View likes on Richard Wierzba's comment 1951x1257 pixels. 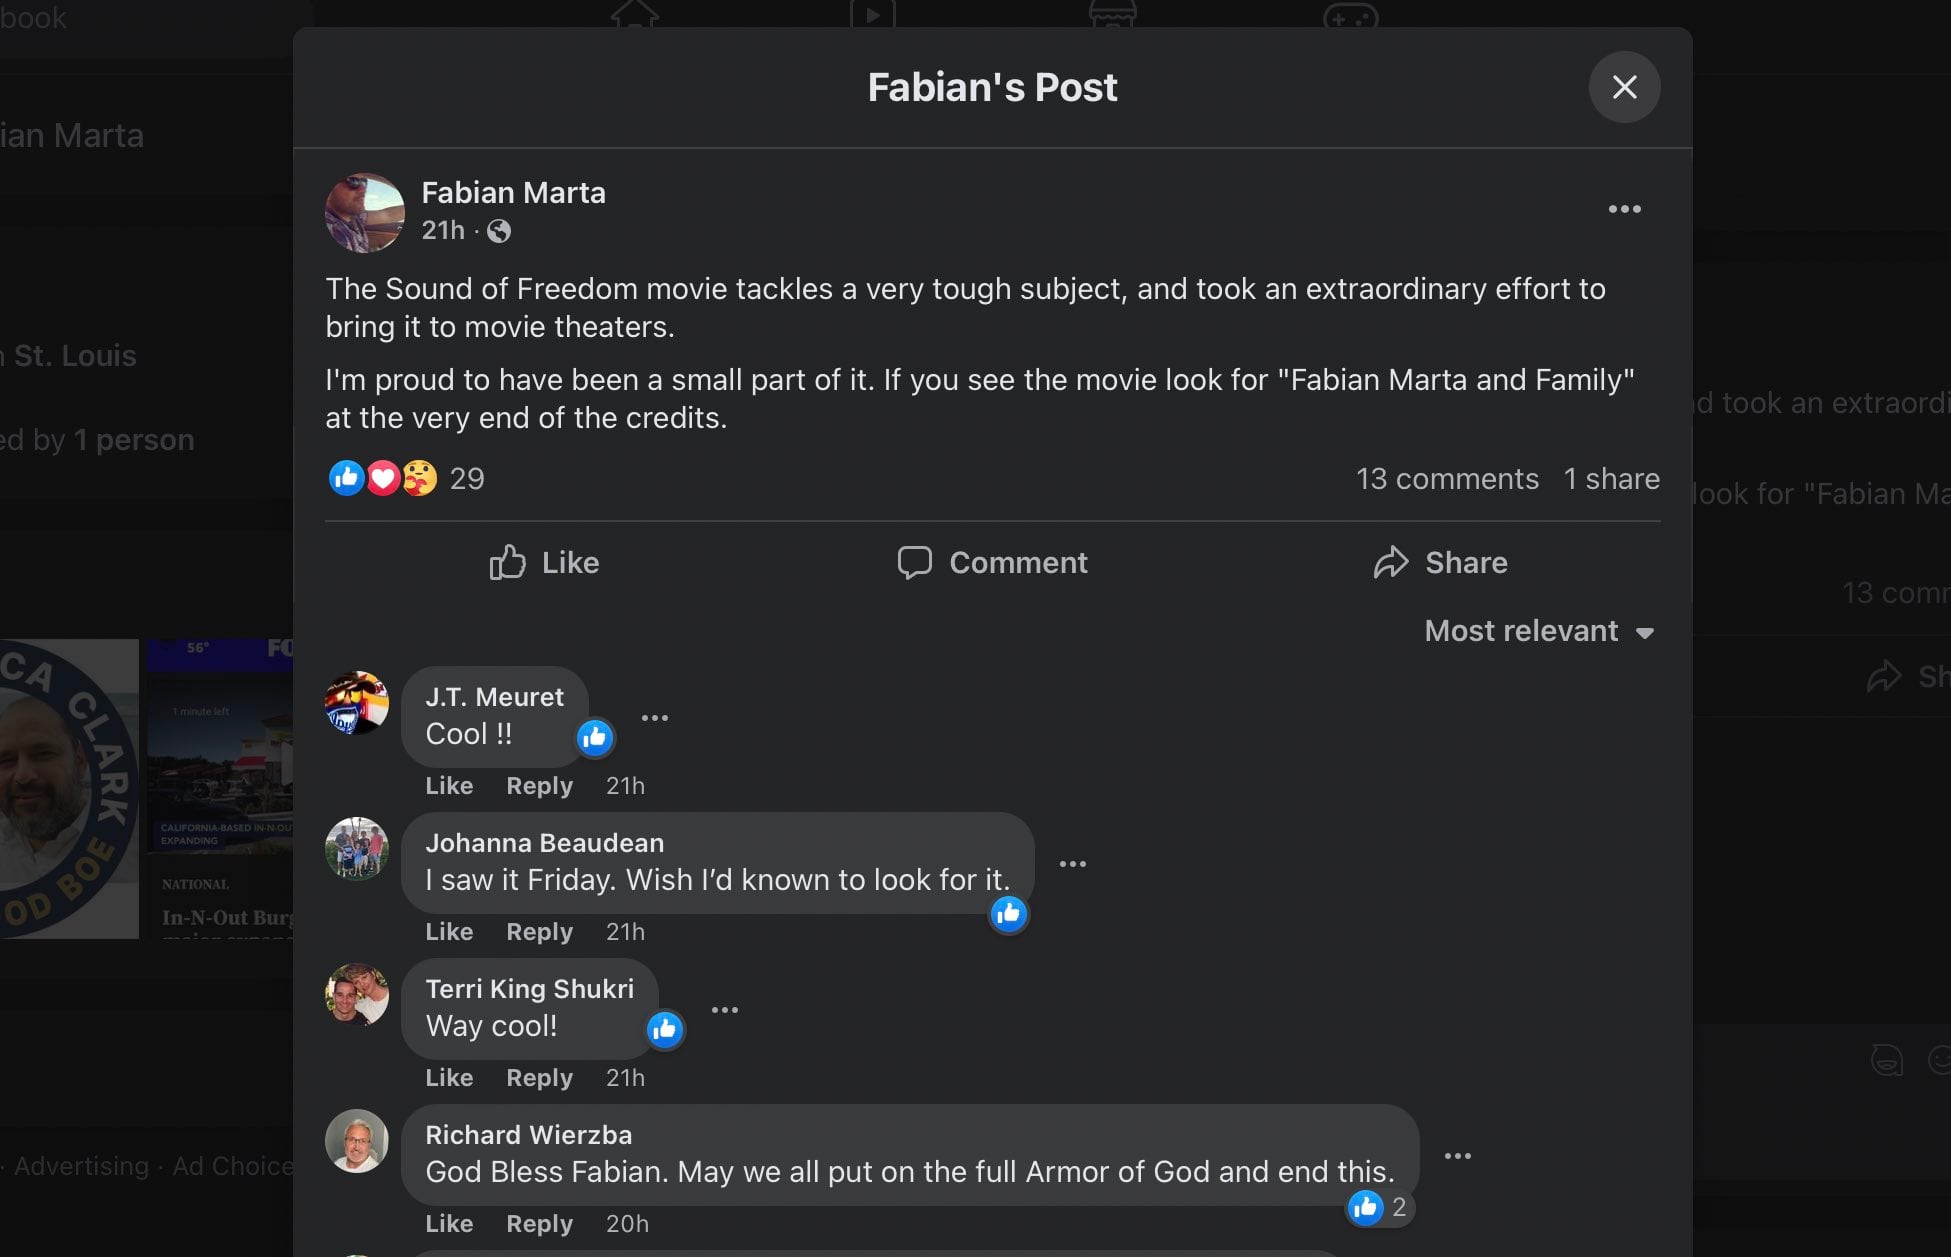point(1378,1208)
